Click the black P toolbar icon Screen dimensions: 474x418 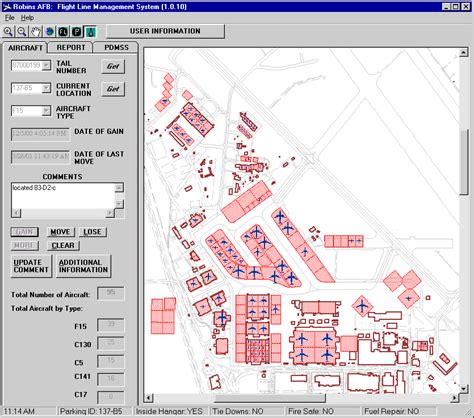pyautogui.click(x=77, y=32)
